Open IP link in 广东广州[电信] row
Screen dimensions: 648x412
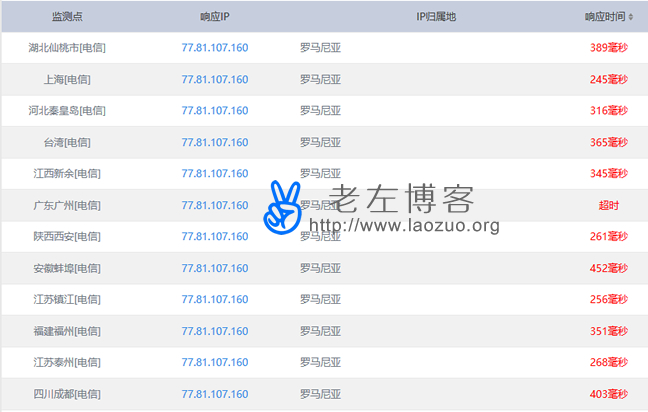click(x=214, y=205)
